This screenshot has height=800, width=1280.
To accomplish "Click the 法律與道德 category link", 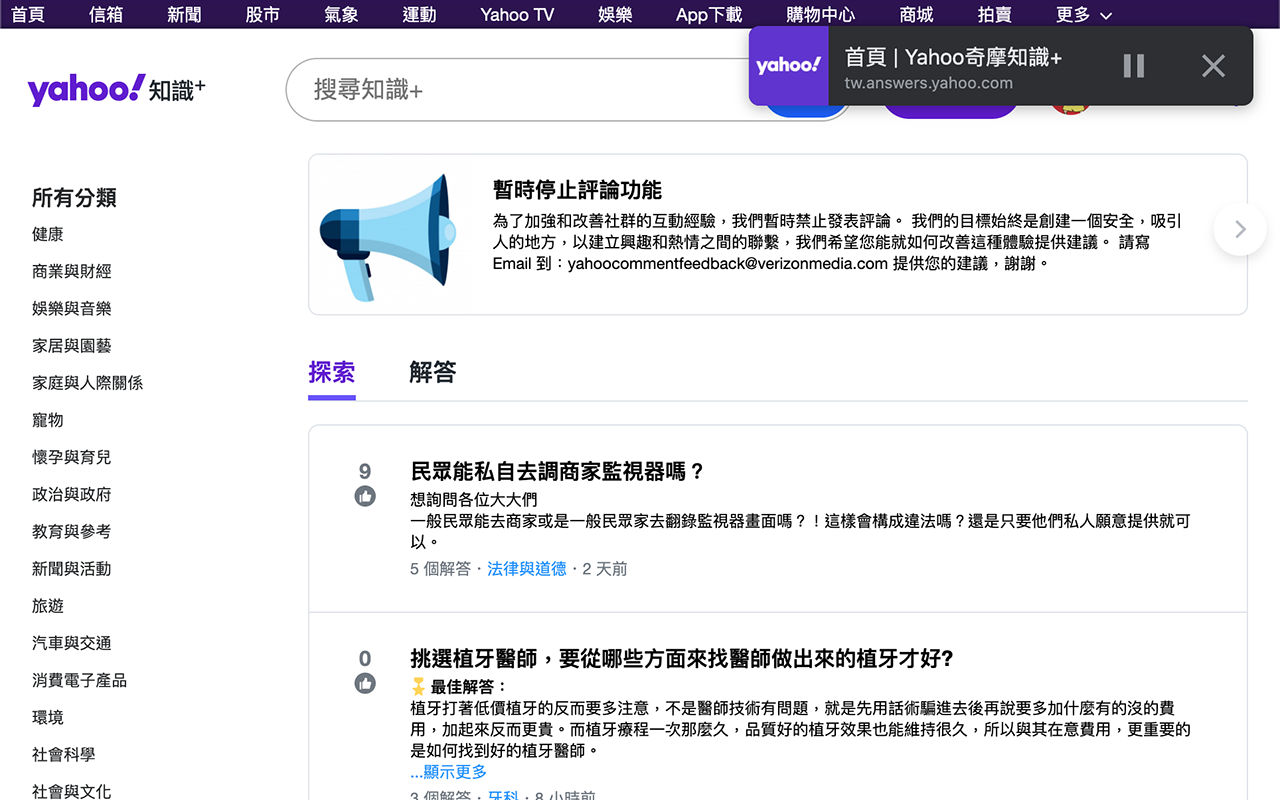I will pyautogui.click(x=527, y=569).
